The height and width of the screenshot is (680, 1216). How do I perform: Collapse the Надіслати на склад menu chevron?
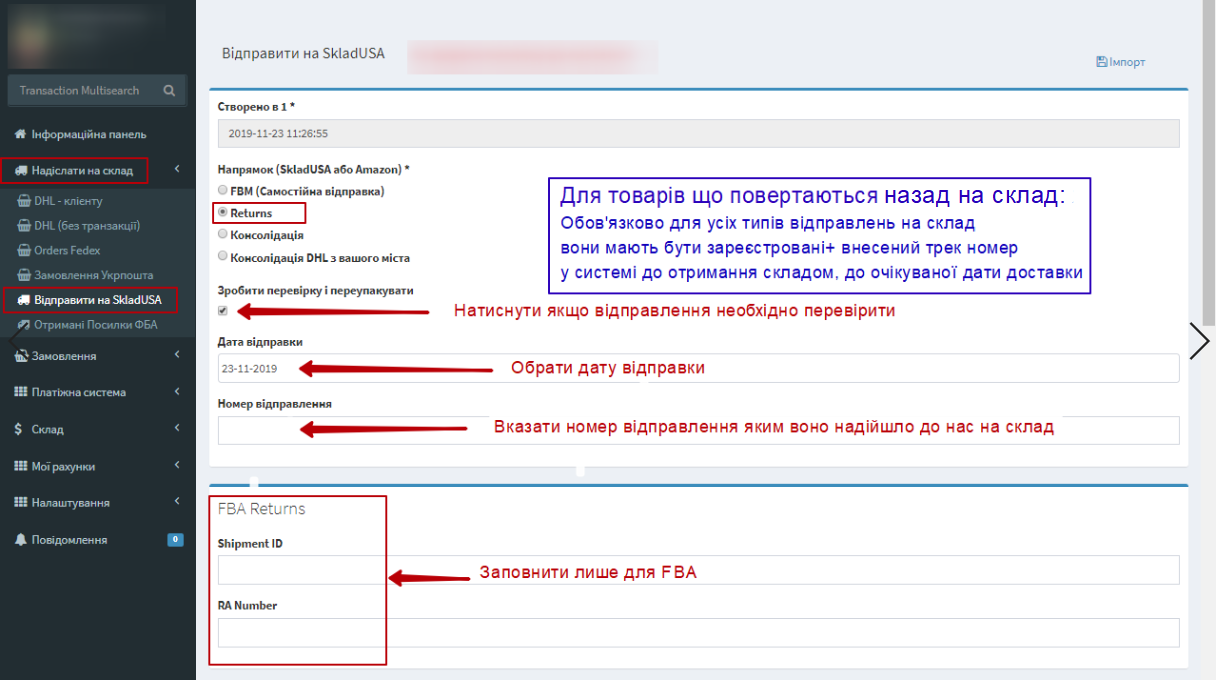coord(177,170)
